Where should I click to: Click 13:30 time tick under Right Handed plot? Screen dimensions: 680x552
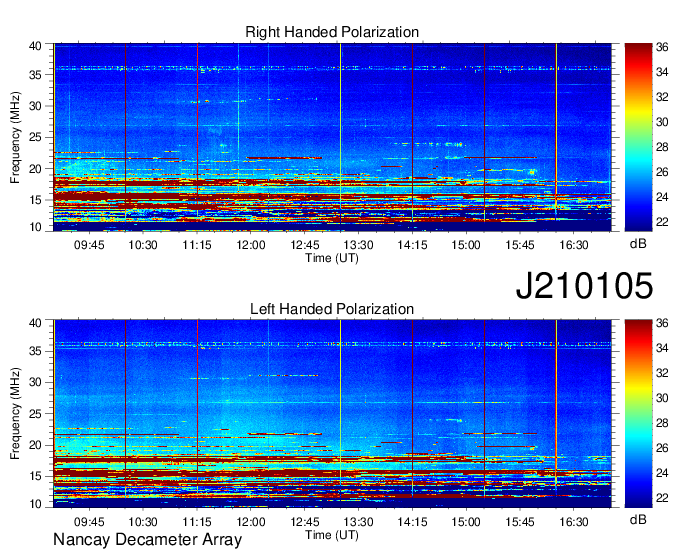coord(359,245)
